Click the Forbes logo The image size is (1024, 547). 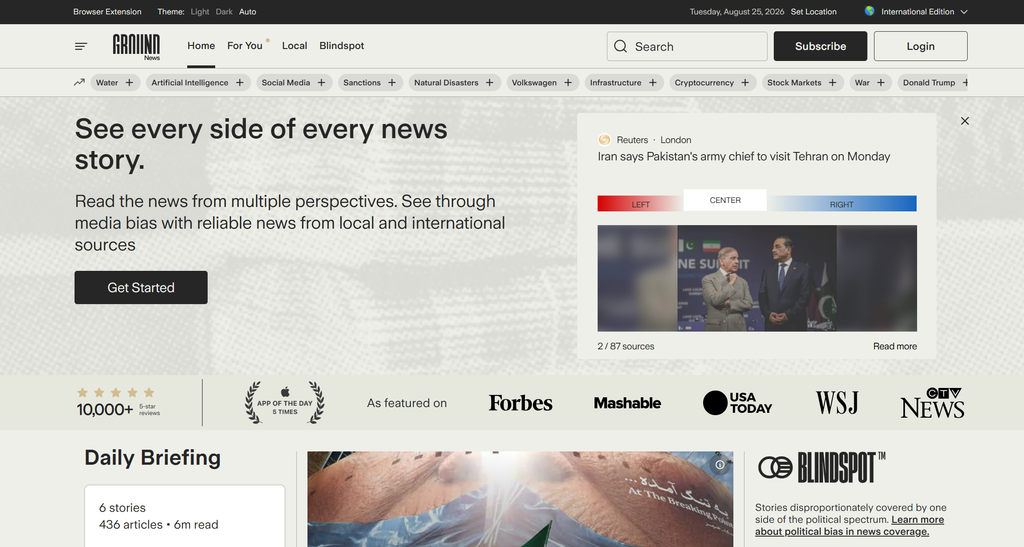520,403
